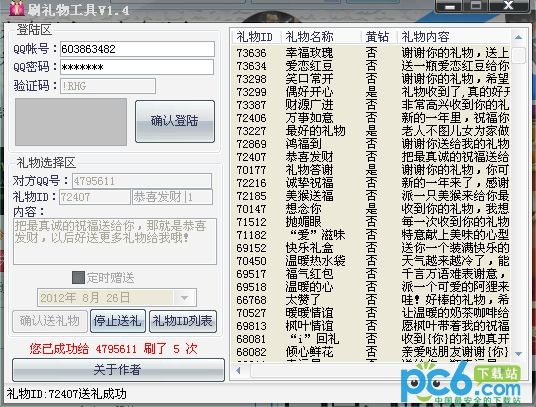
Task: Click the 停止送礼 button
Action: point(118,321)
